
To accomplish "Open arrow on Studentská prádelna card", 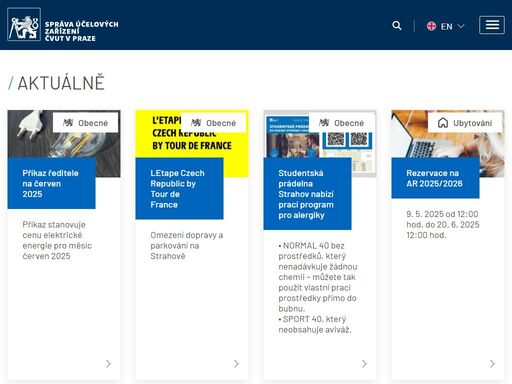I will pos(364,364).
